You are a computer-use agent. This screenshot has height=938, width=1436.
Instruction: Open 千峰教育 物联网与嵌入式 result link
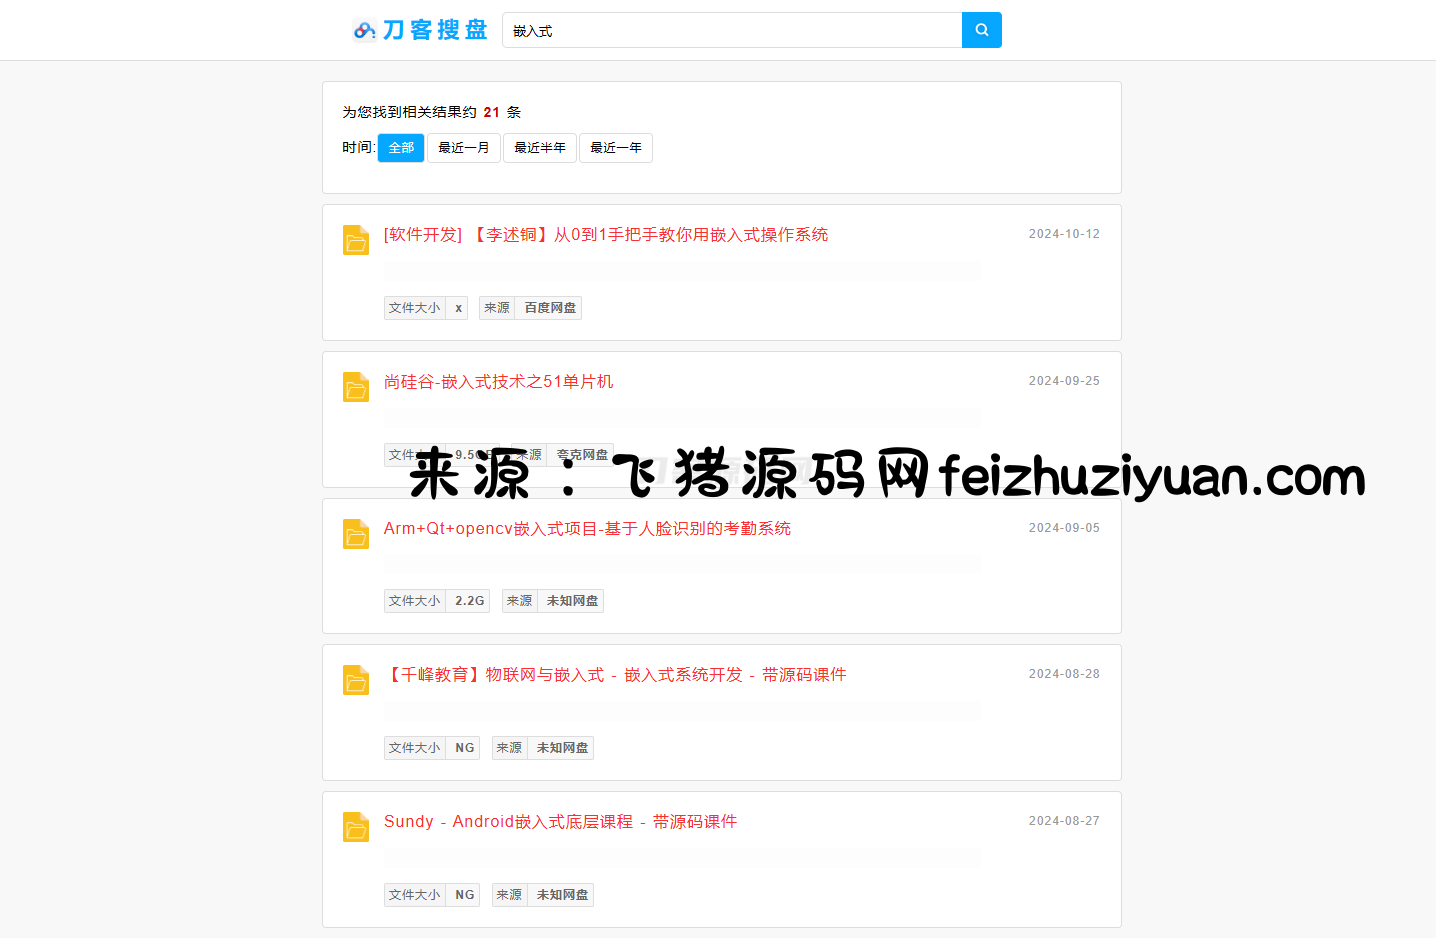tap(615, 675)
